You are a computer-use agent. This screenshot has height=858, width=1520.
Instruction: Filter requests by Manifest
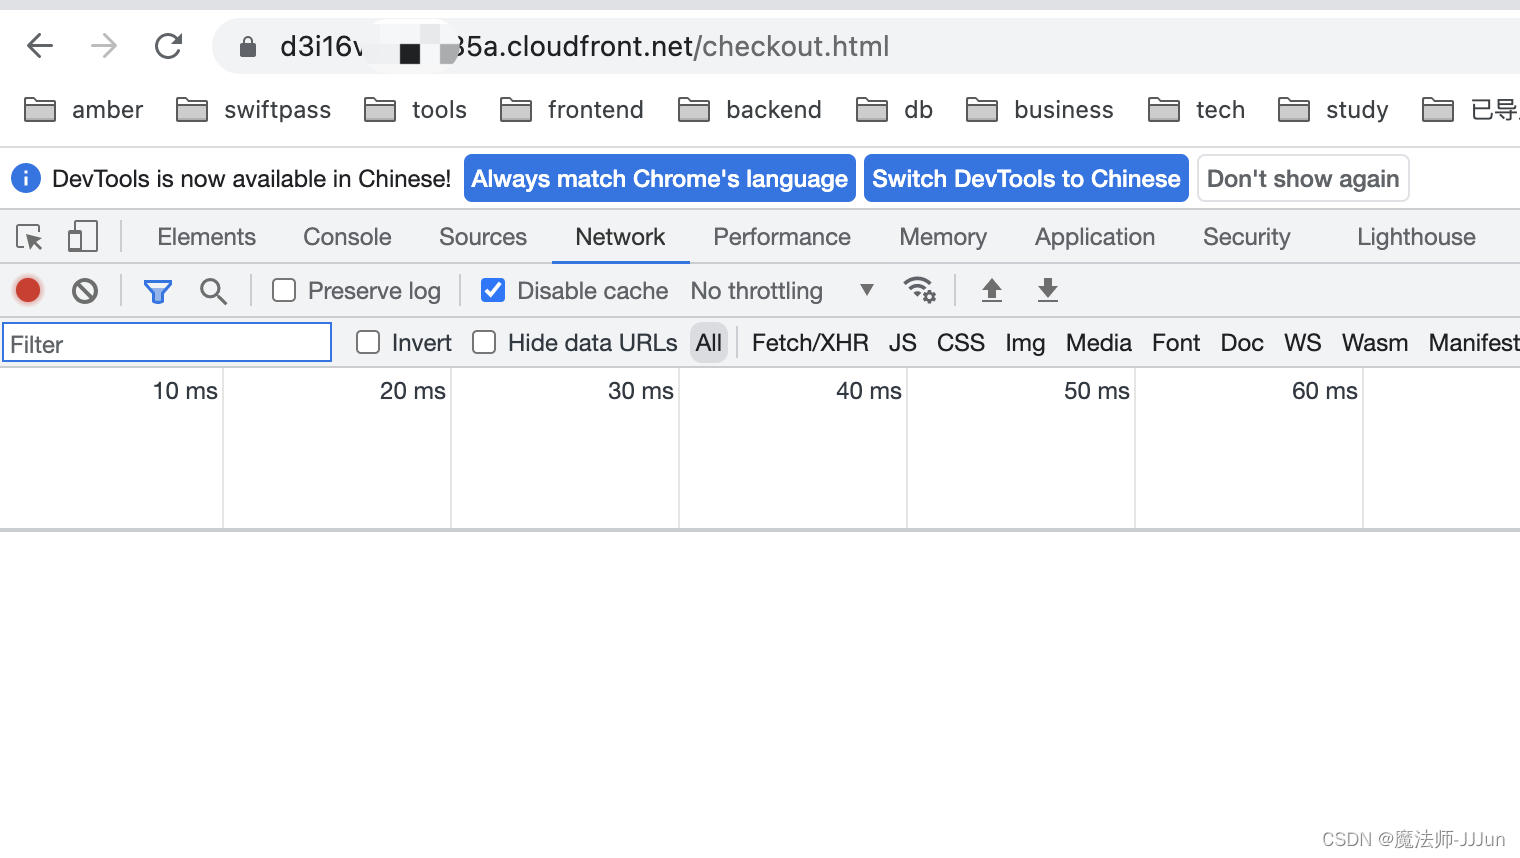(1474, 343)
